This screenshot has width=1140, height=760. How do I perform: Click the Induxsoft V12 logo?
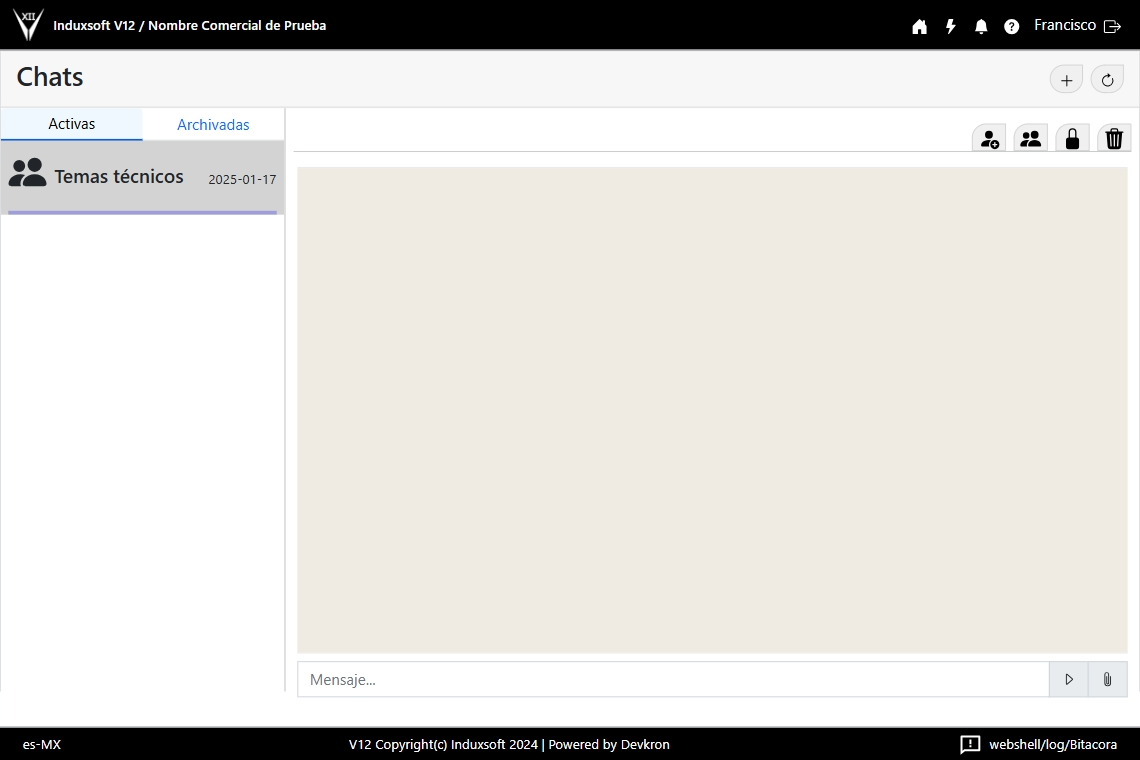pyautogui.click(x=28, y=25)
